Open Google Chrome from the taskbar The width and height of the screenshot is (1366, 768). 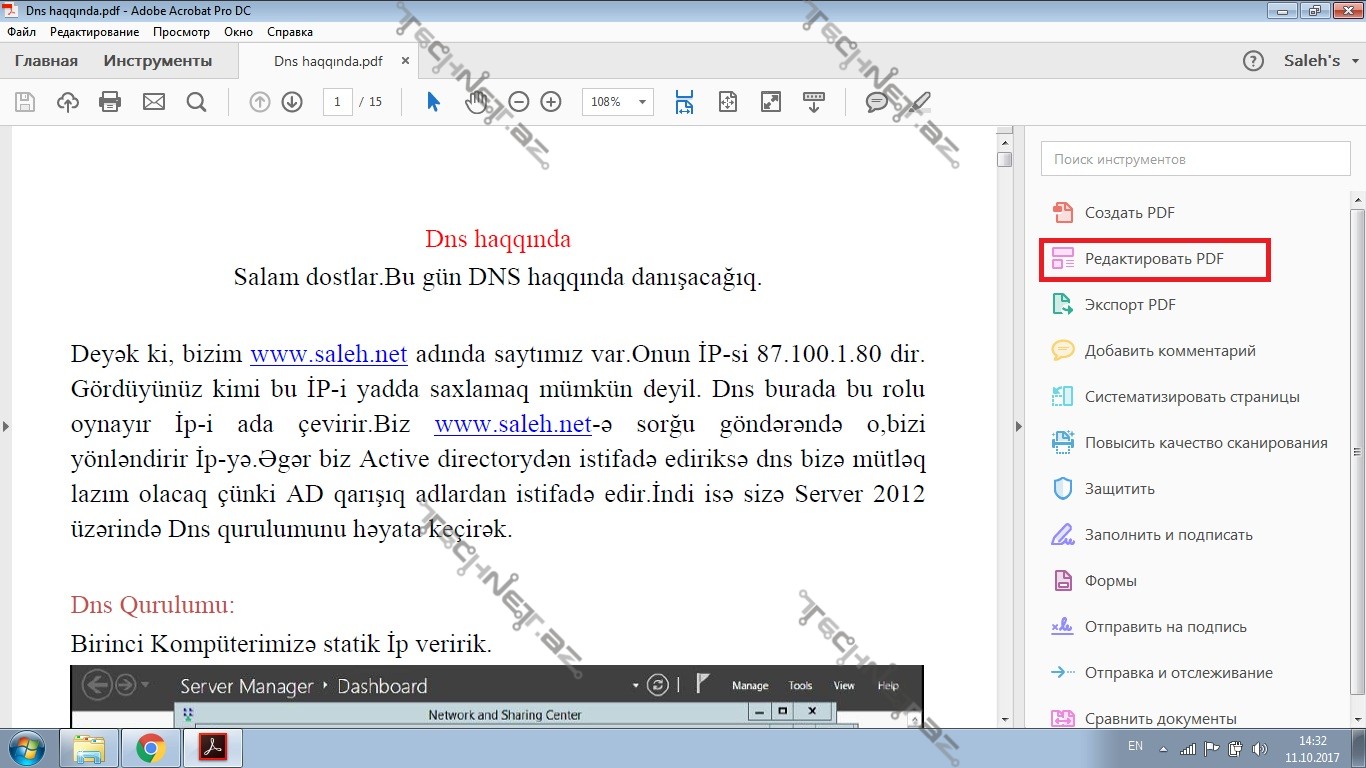click(151, 748)
